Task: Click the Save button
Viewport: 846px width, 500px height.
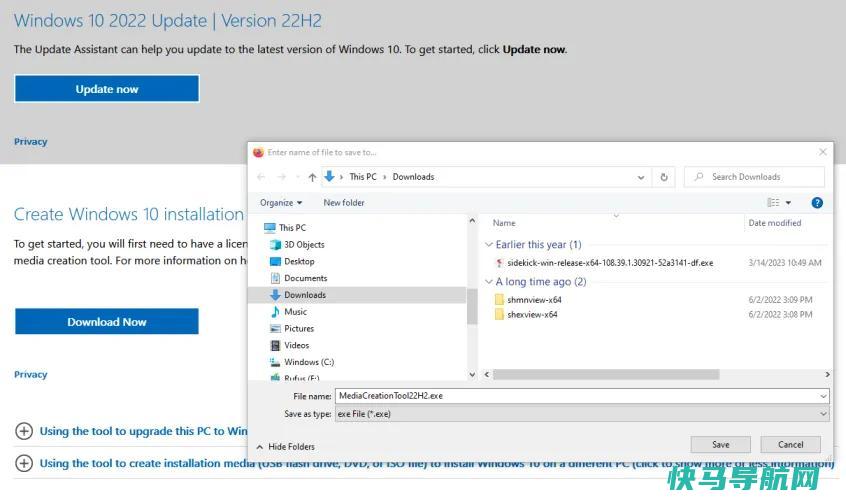Action: 720,444
